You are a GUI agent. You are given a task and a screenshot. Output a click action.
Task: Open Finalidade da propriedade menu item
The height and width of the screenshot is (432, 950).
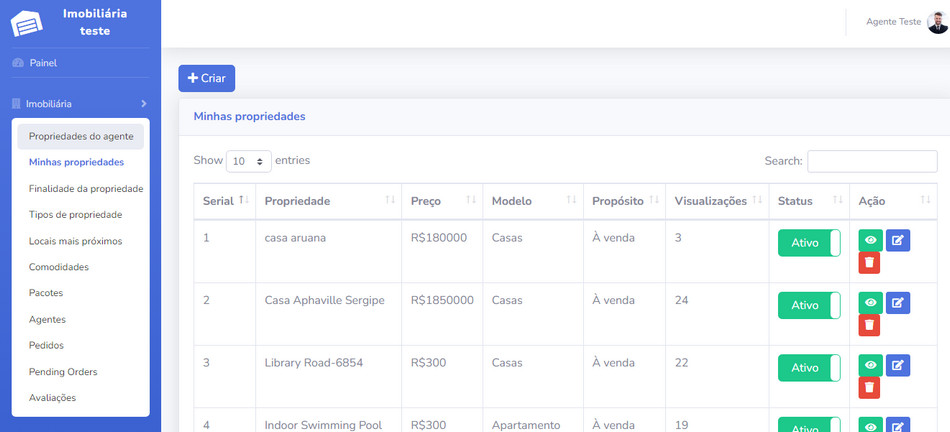[x=86, y=189]
